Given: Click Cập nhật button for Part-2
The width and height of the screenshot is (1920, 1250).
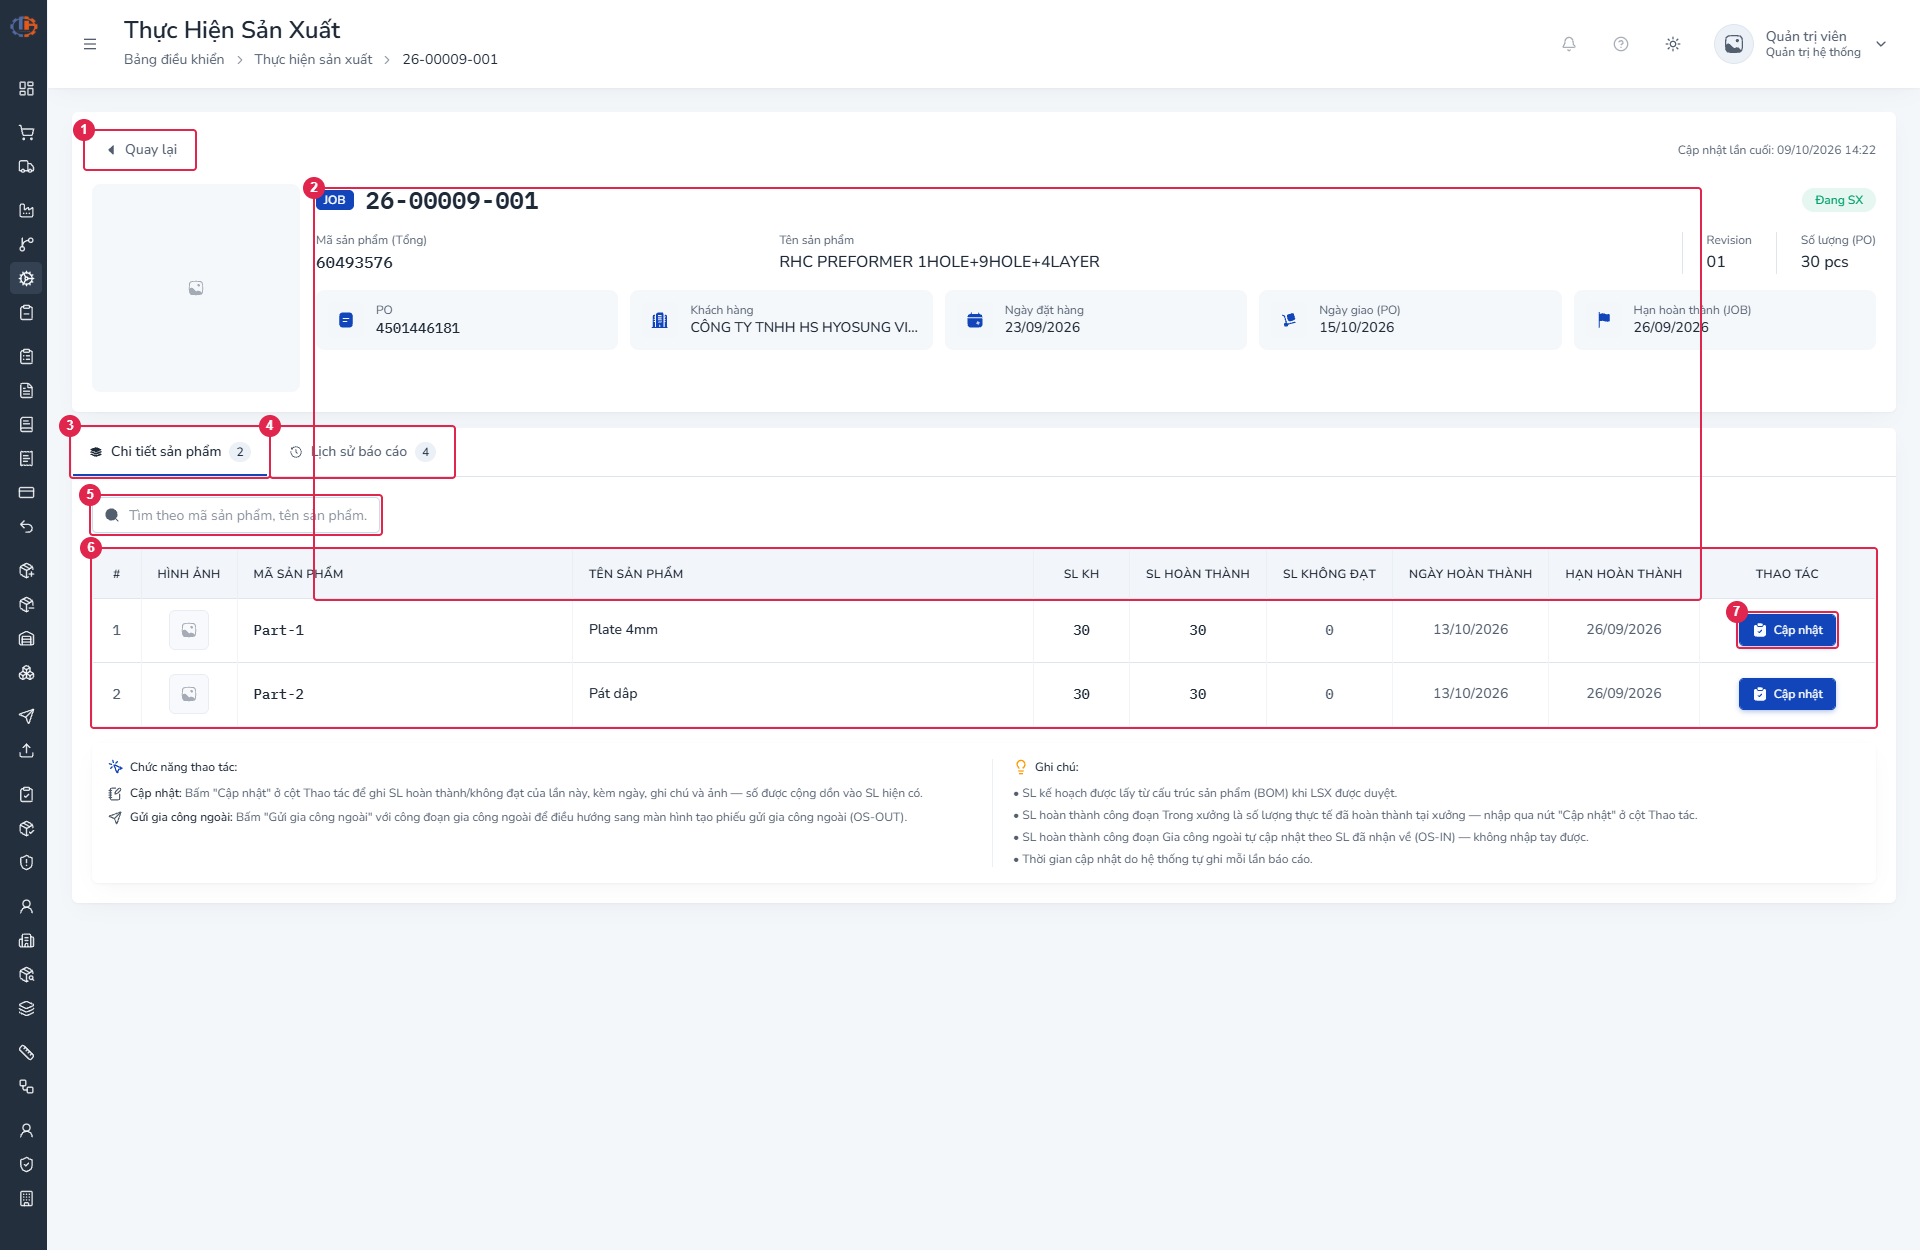Looking at the screenshot, I should [x=1787, y=694].
